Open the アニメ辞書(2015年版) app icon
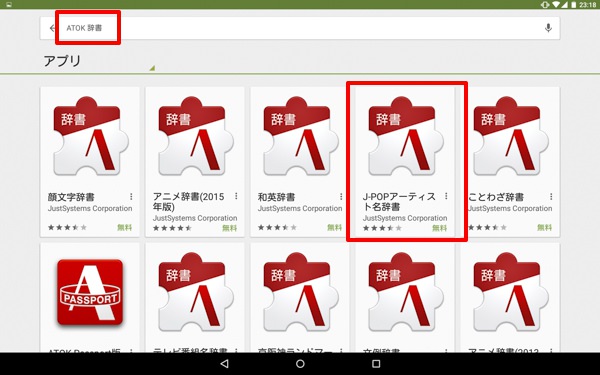 [196, 137]
